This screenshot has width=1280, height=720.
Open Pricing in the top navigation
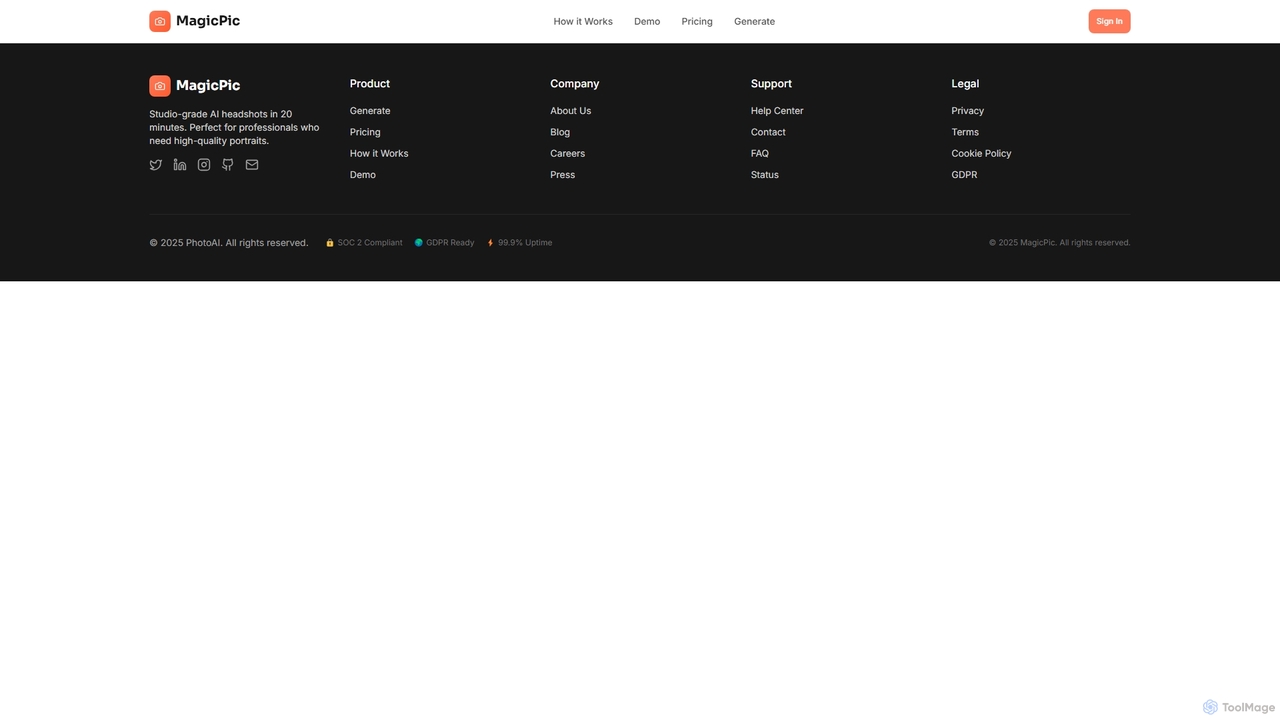[x=697, y=21]
